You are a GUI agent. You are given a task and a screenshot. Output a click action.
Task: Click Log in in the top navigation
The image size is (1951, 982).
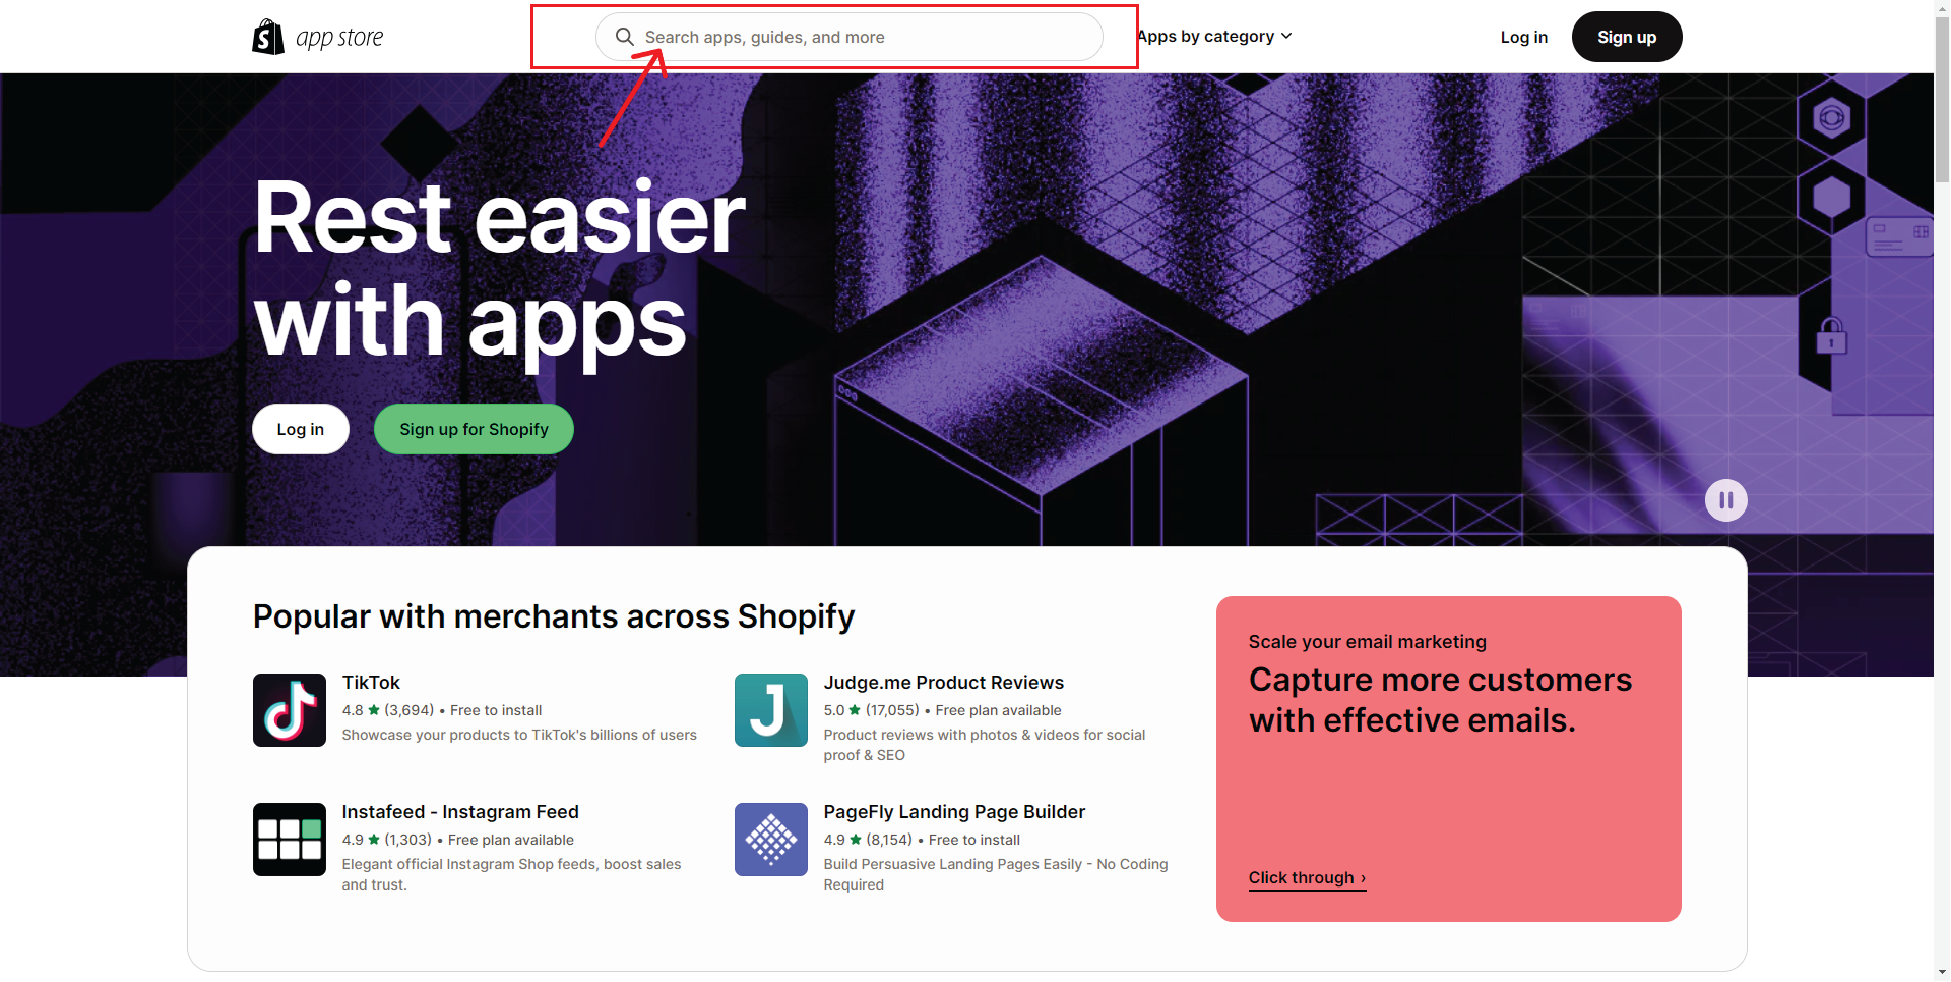point(1523,37)
